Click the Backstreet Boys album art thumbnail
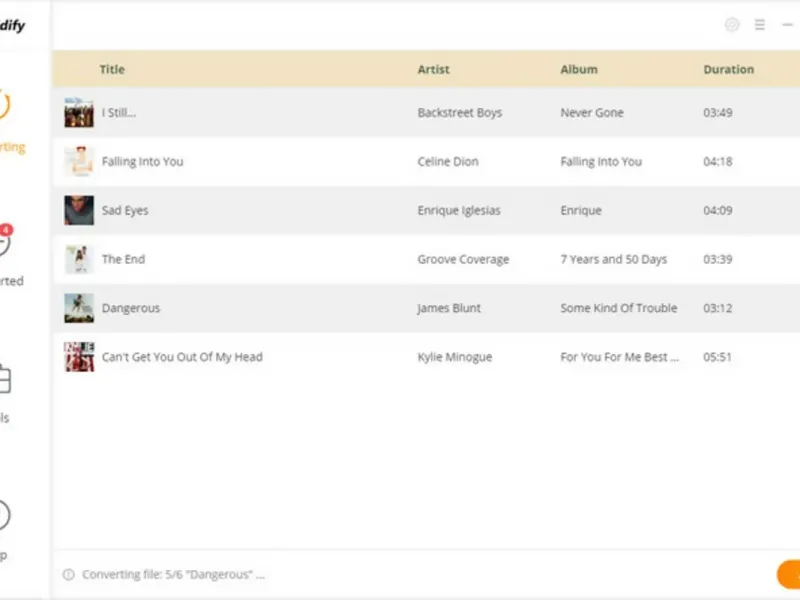 (x=79, y=113)
